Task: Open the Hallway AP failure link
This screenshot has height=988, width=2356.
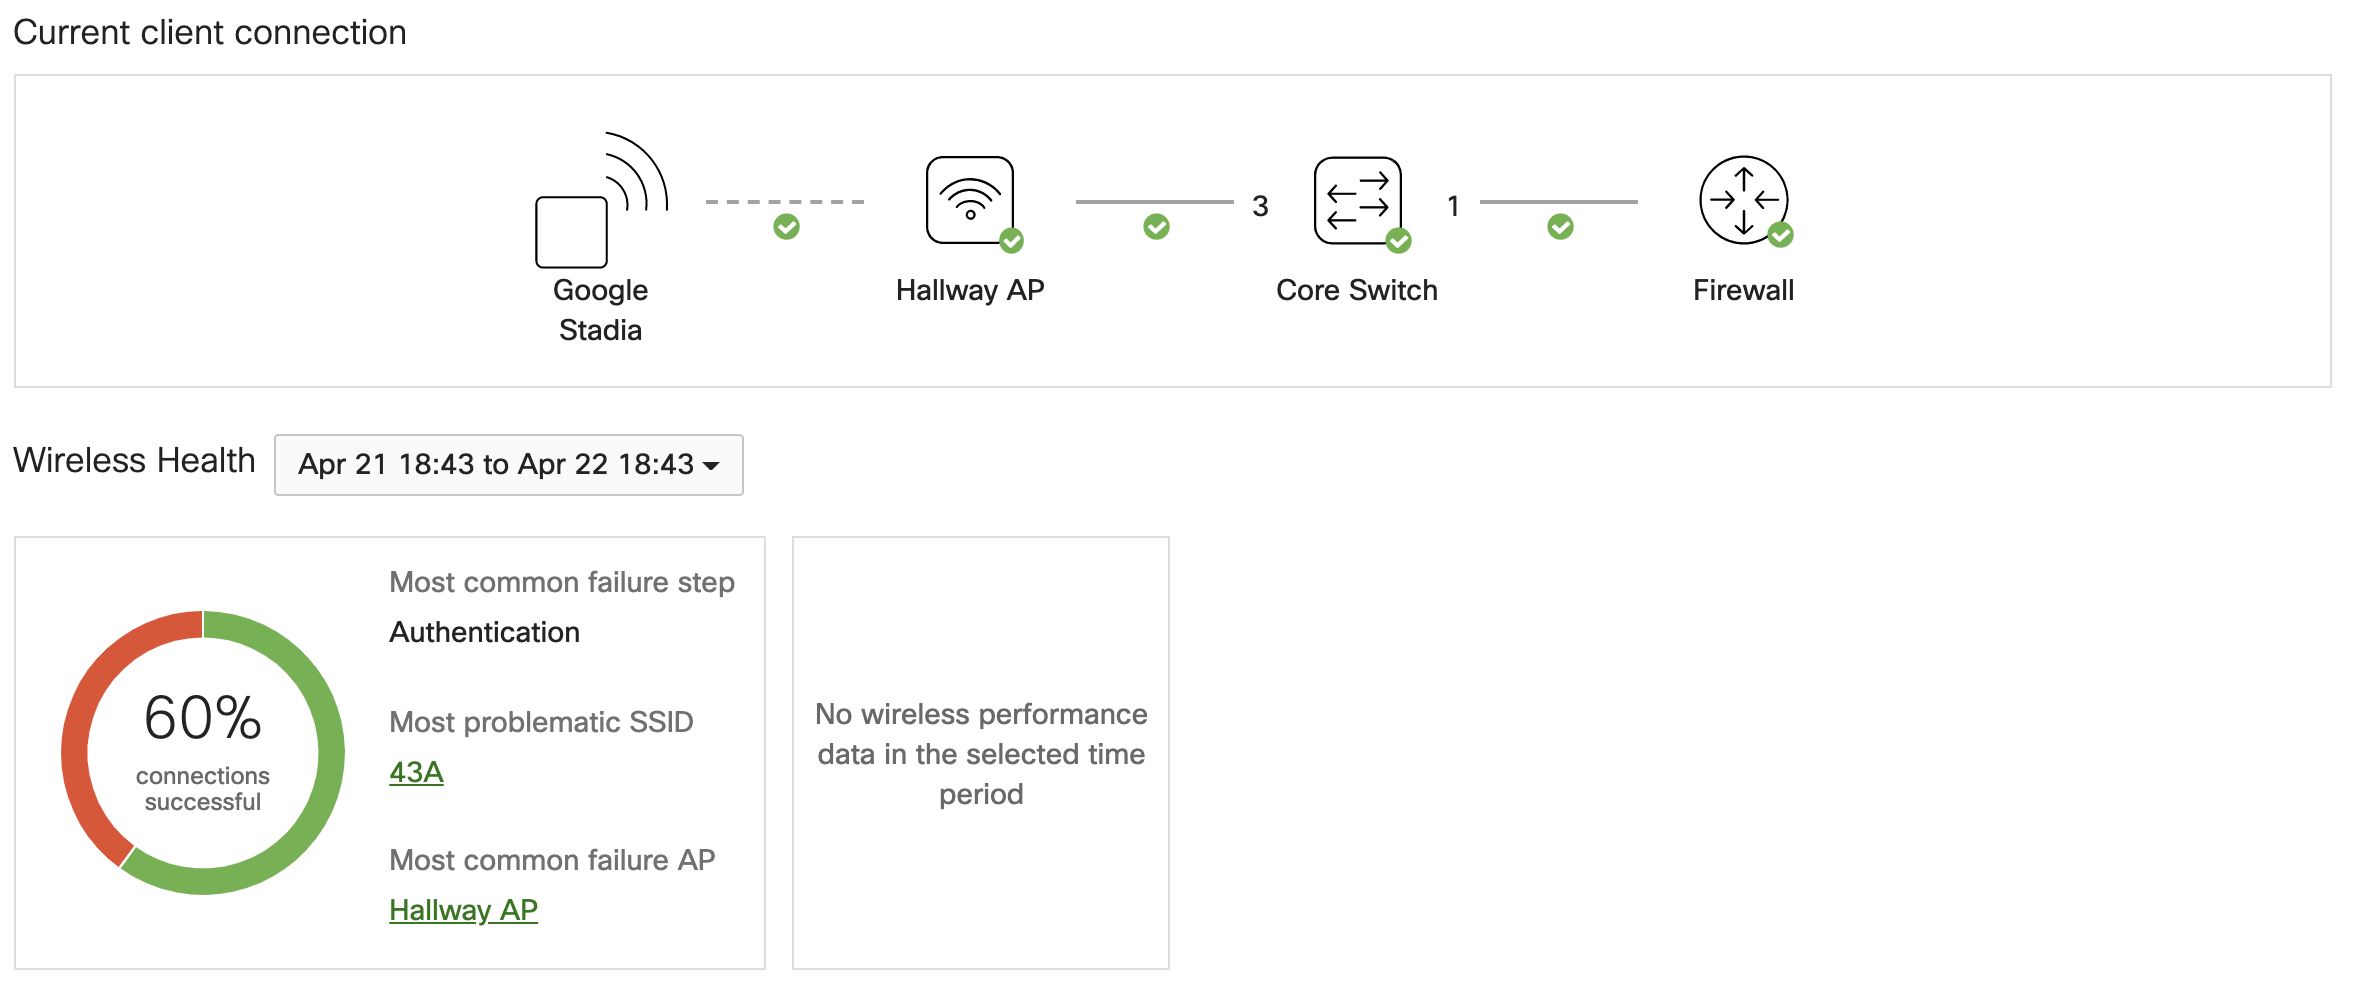Action: click(463, 910)
